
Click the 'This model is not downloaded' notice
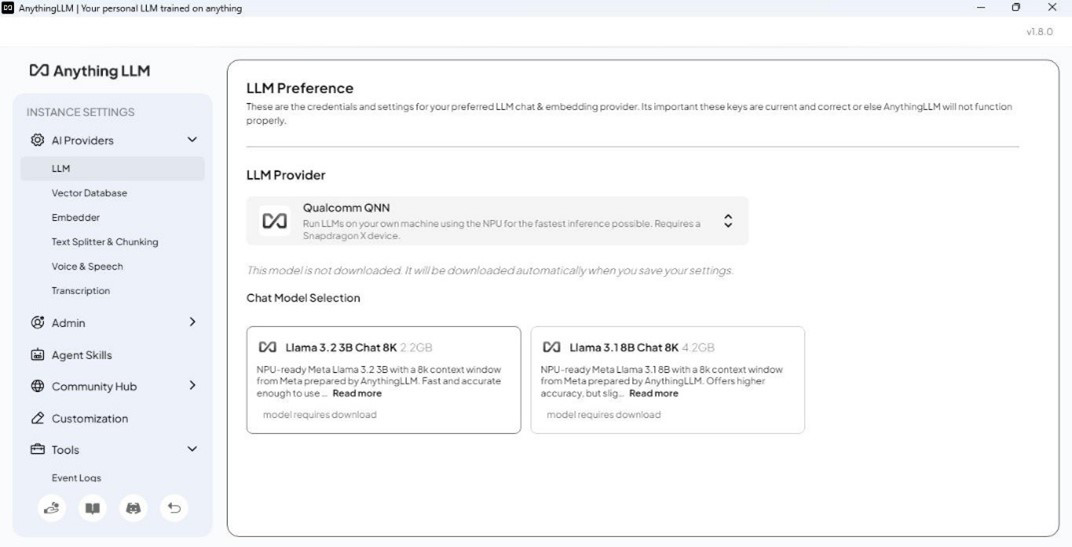click(x=490, y=270)
